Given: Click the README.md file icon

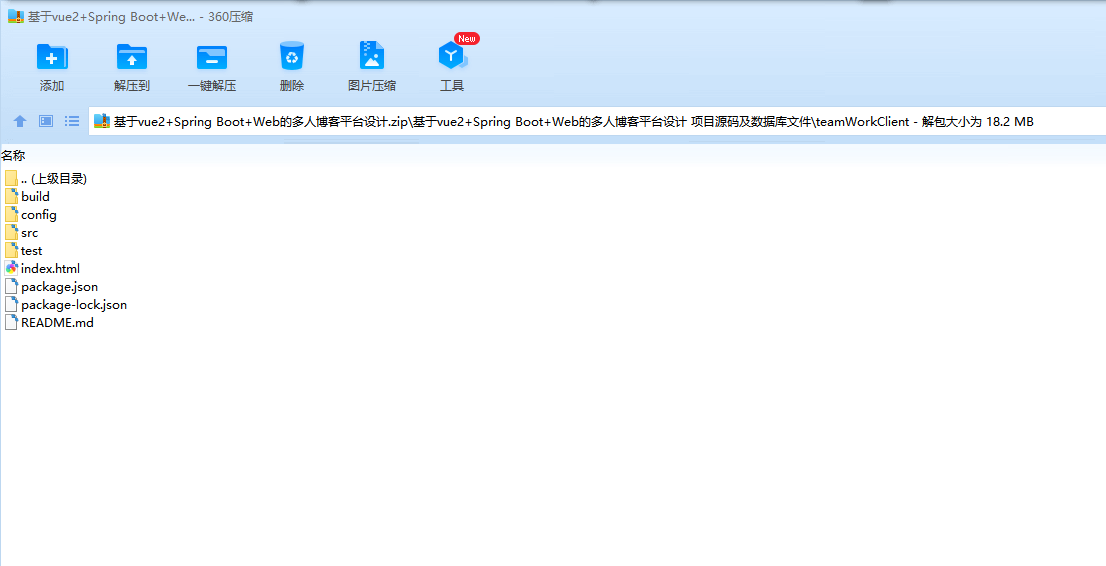Looking at the screenshot, I should 11,323.
